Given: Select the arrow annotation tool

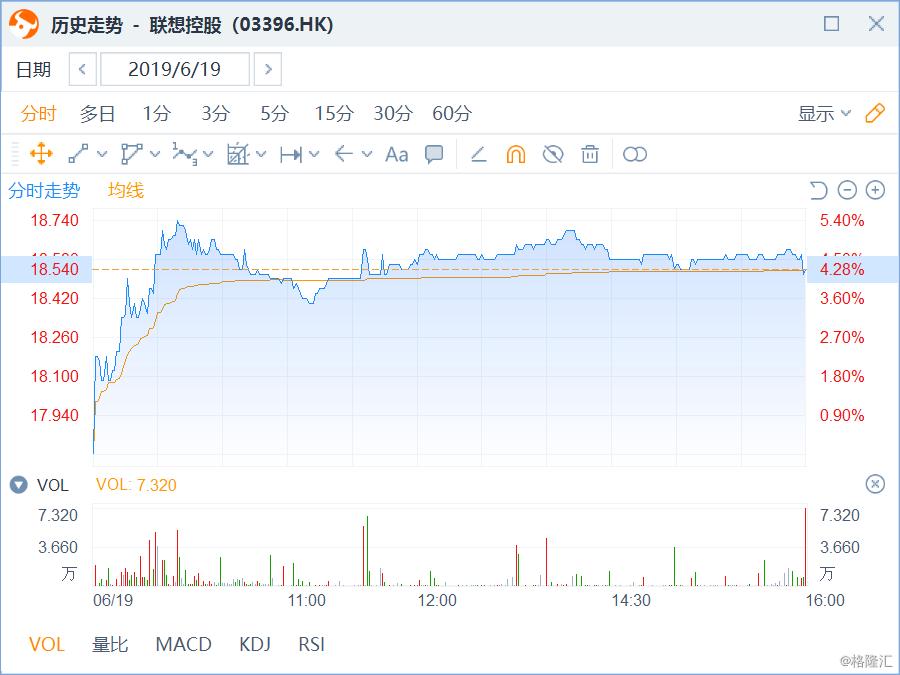Looking at the screenshot, I should click(x=344, y=154).
